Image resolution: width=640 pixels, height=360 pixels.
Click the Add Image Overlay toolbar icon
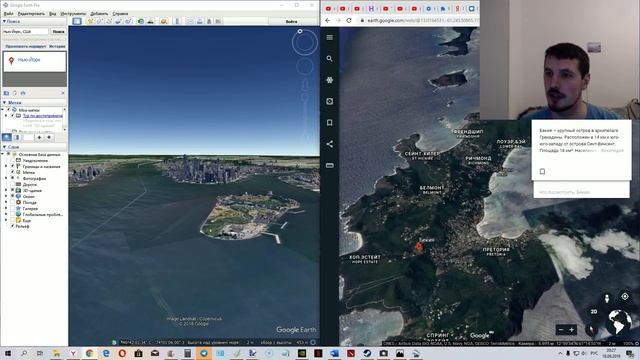pos(118,21)
